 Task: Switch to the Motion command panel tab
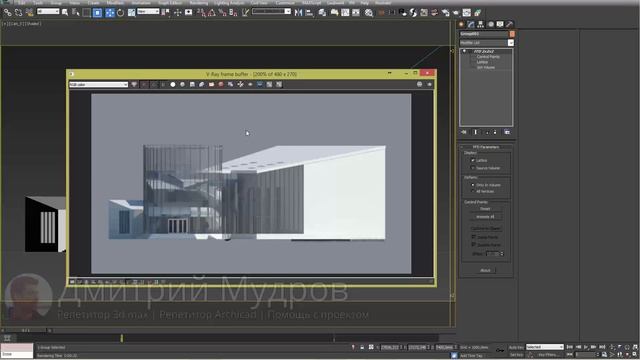coord(491,24)
